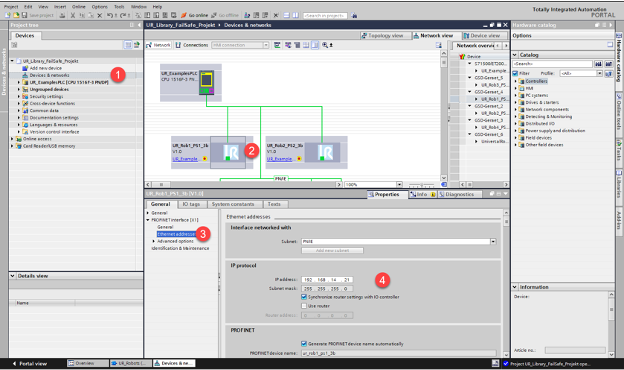Click the delete X icon in main toolbar
The image size is (624, 370).
tap(99, 15)
